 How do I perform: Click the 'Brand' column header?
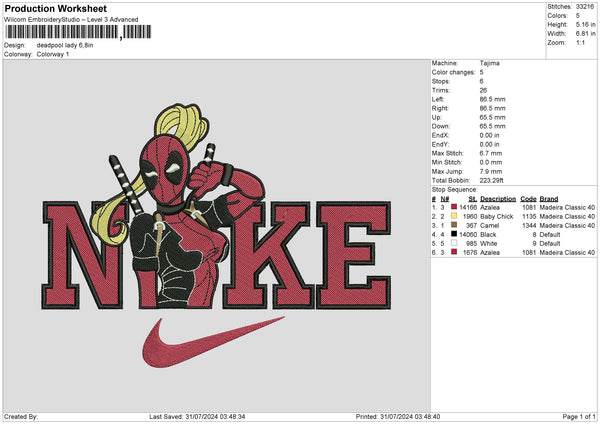[549, 199]
